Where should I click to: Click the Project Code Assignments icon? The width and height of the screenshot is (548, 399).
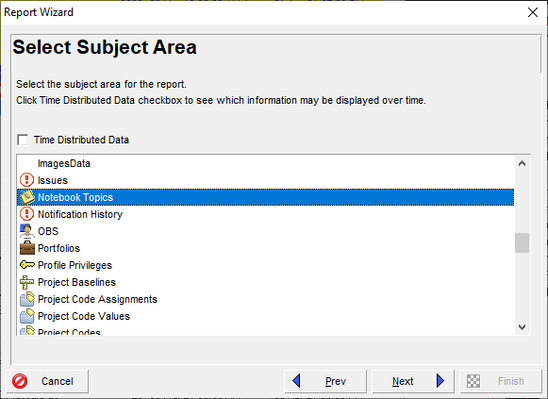[27, 299]
